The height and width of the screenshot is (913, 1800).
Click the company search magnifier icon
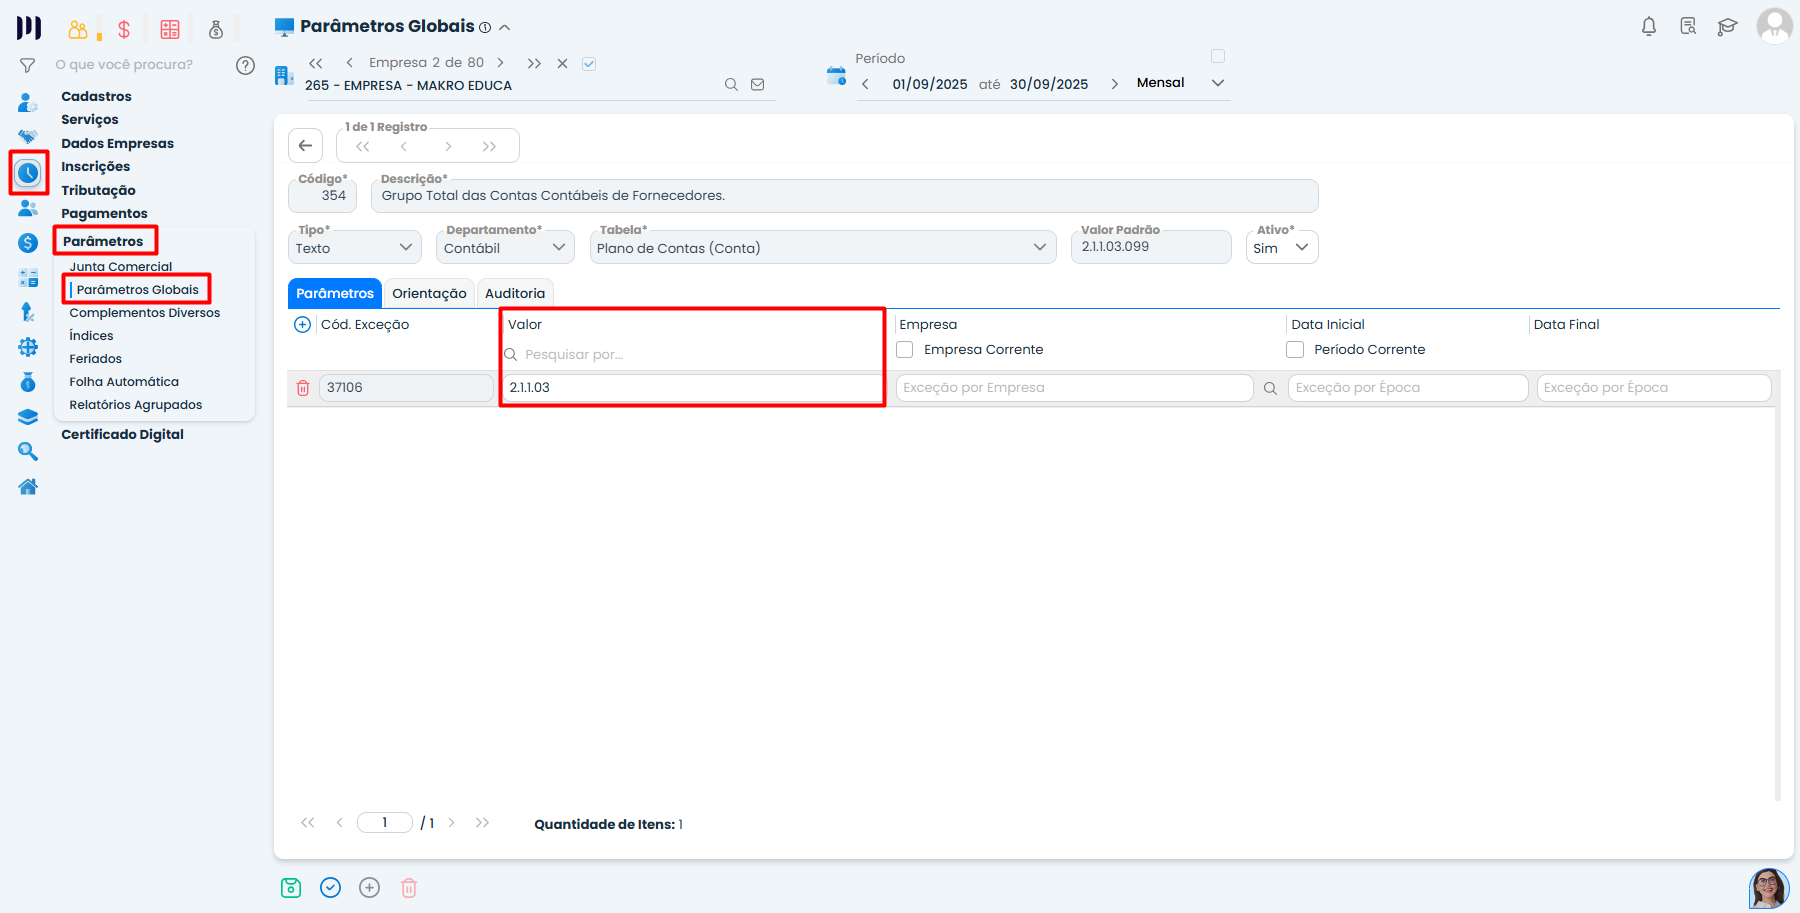tap(731, 85)
